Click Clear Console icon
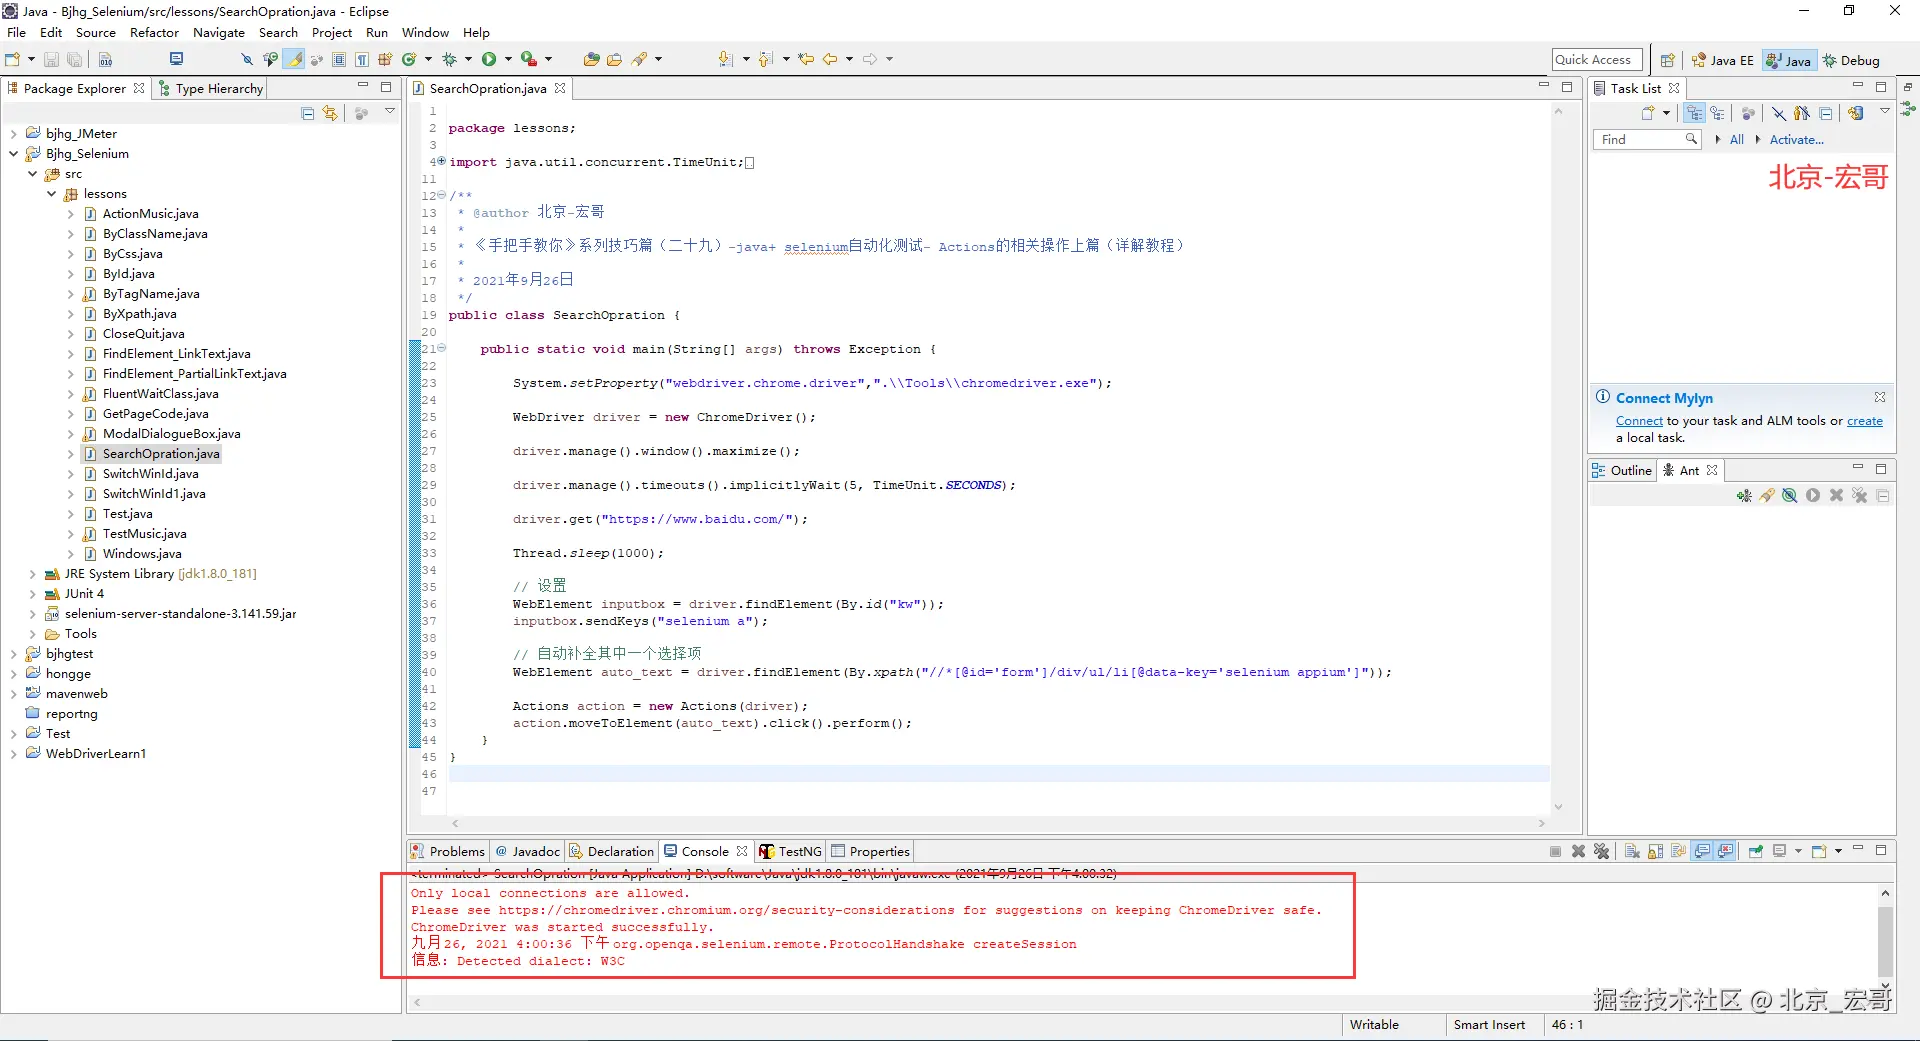 coord(1632,852)
